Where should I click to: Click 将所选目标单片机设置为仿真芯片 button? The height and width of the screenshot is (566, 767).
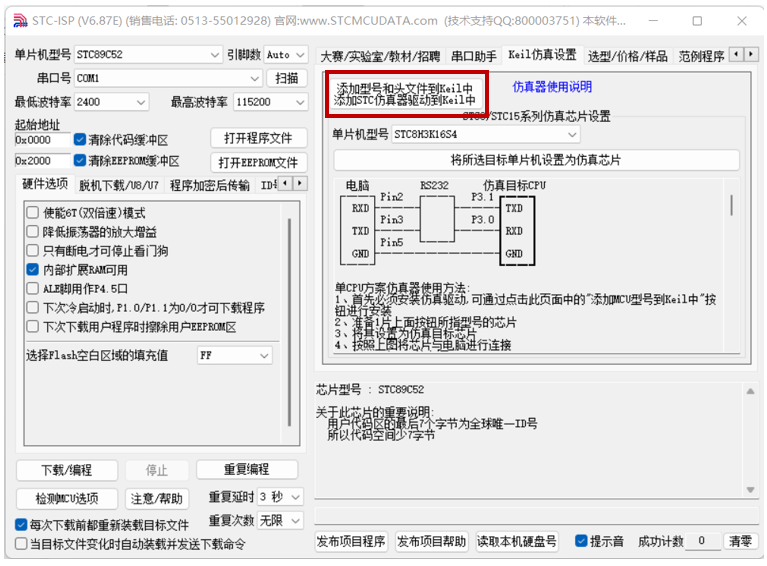pos(536,160)
